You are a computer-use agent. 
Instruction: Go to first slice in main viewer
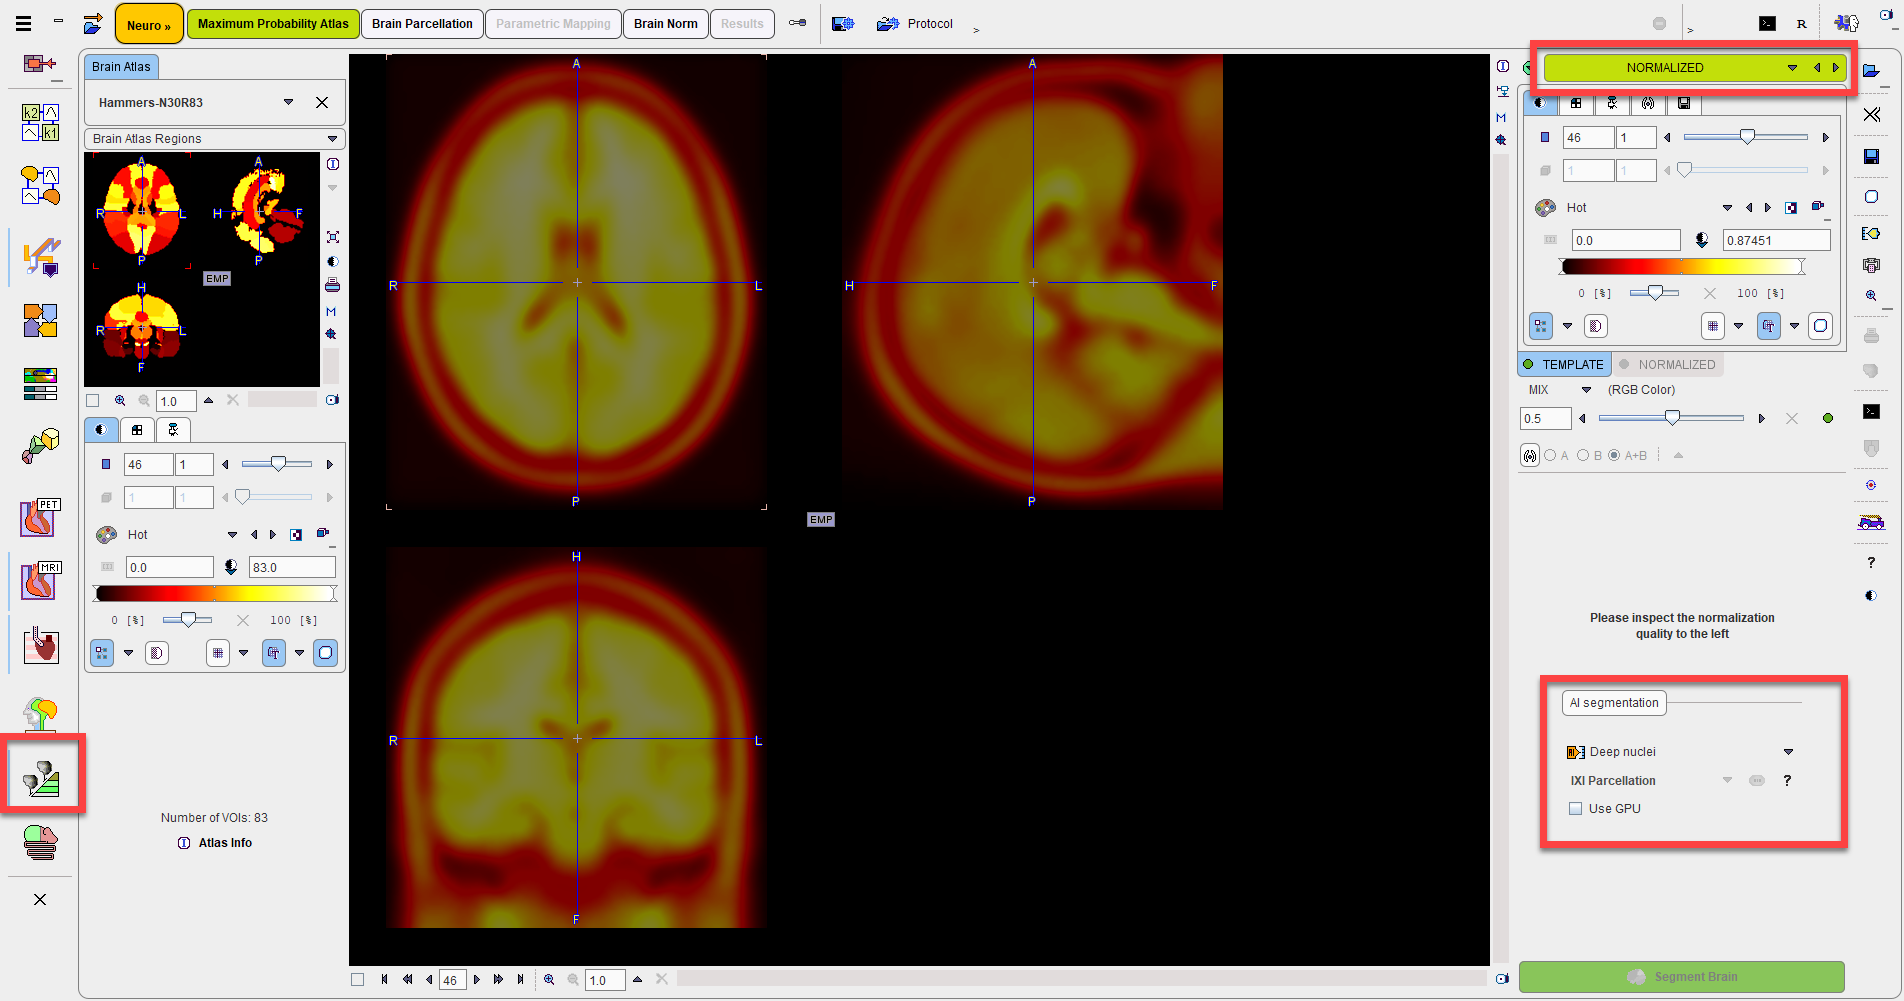[x=384, y=980]
